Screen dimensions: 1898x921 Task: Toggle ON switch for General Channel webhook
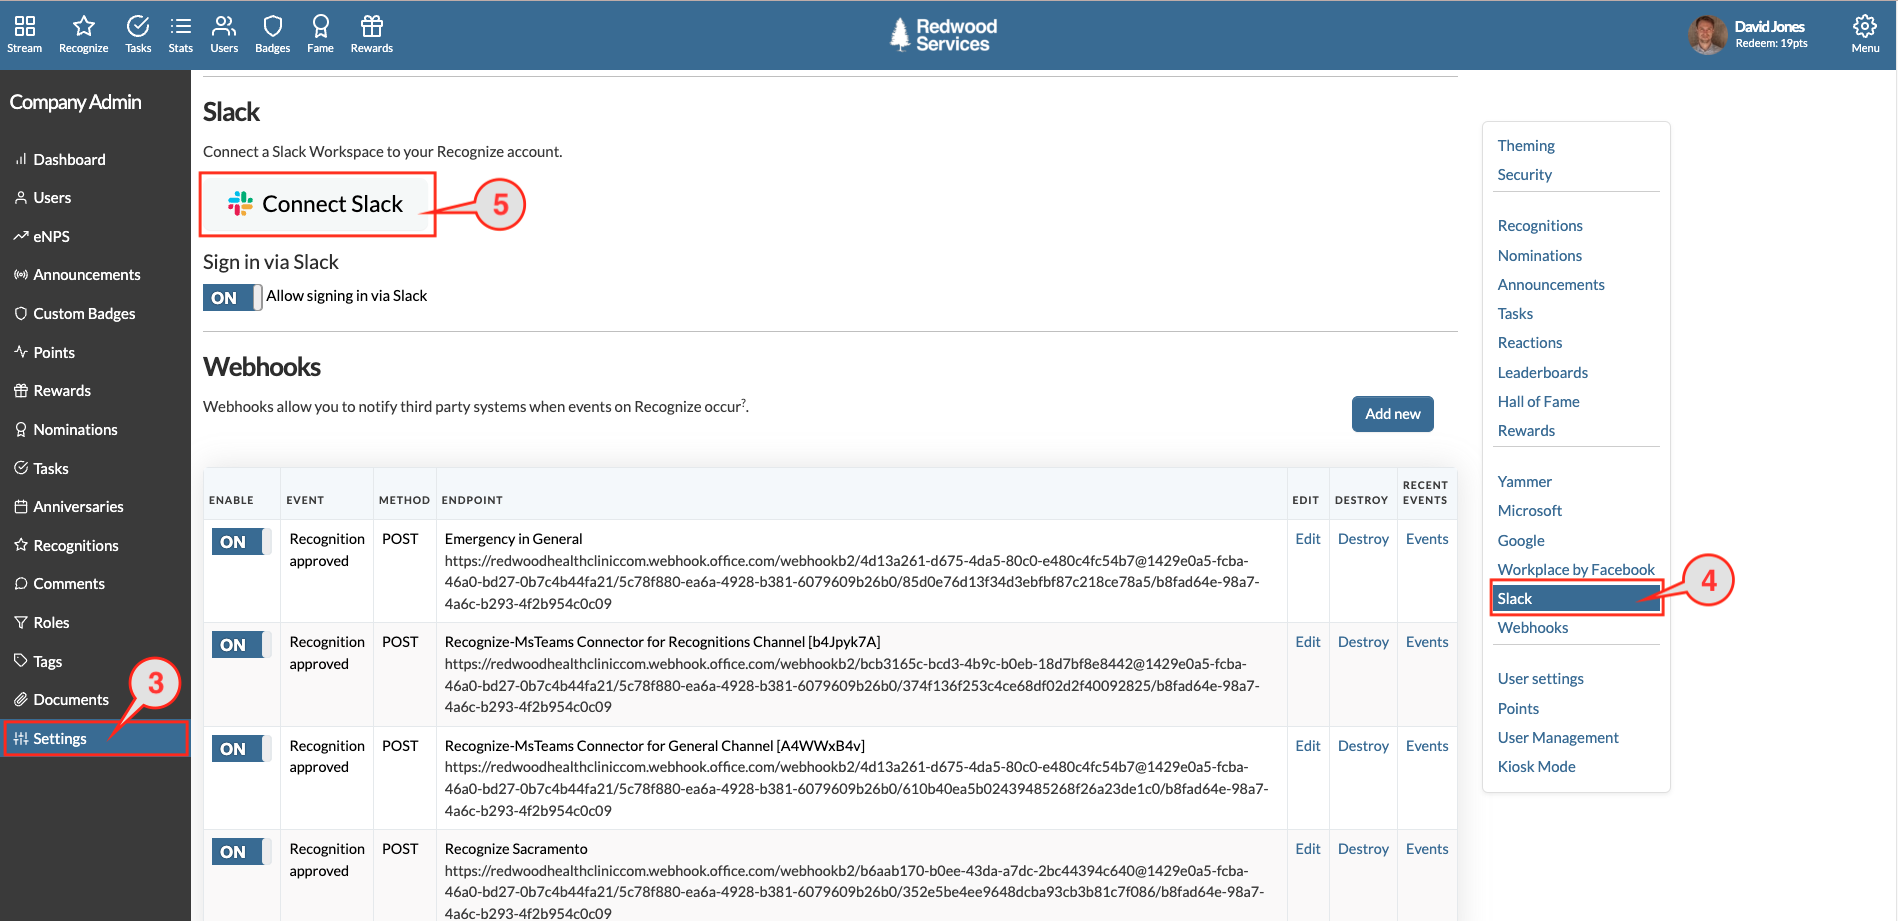point(241,749)
